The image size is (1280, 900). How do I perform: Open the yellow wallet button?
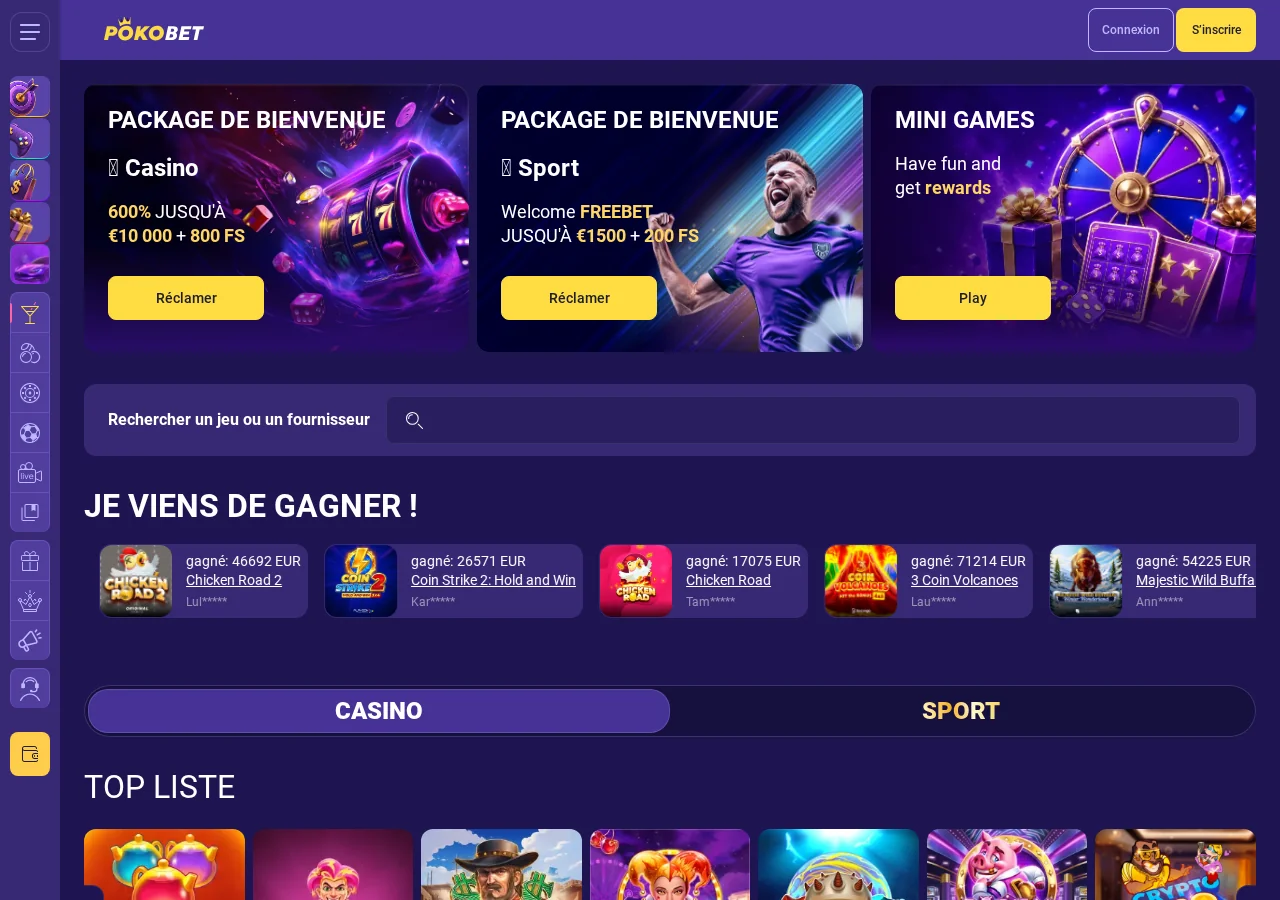[30, 754]
